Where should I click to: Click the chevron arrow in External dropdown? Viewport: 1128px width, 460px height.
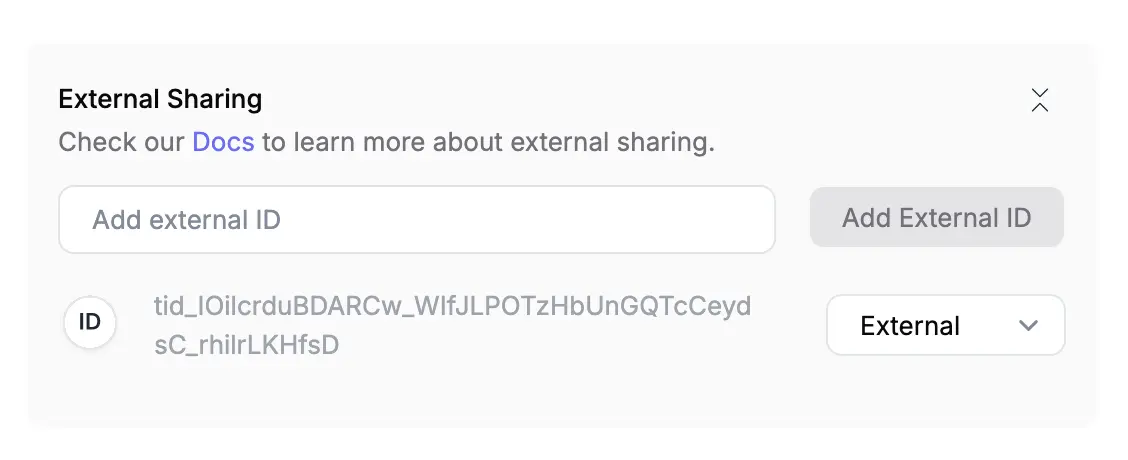[1029, 325]
